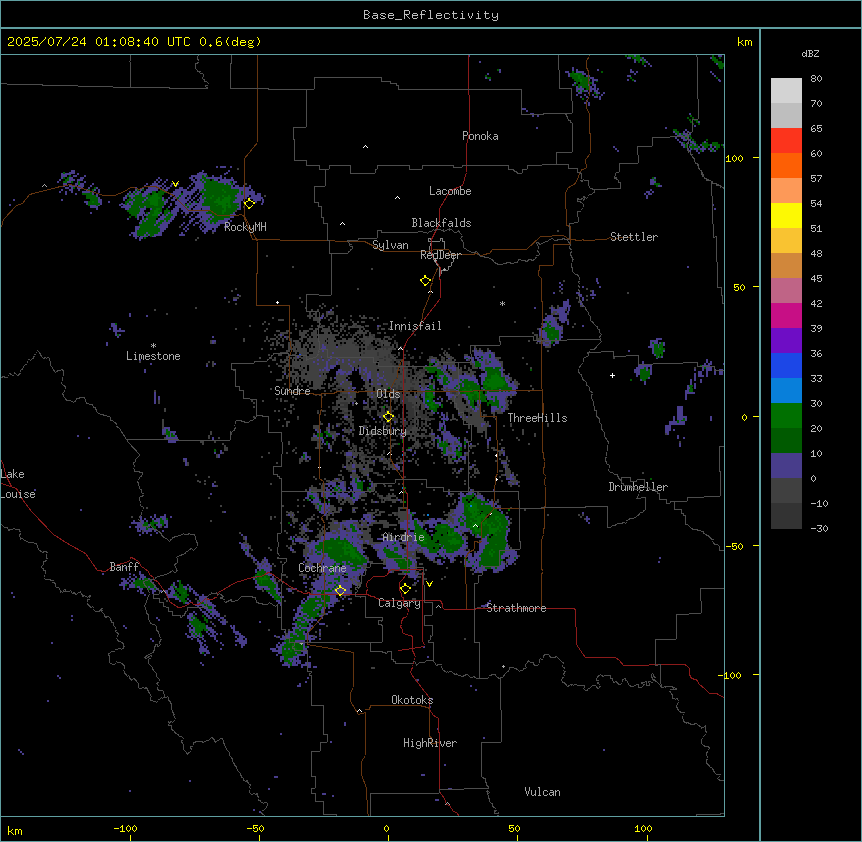Click the 80 dBZ legend value

point(816,79)
